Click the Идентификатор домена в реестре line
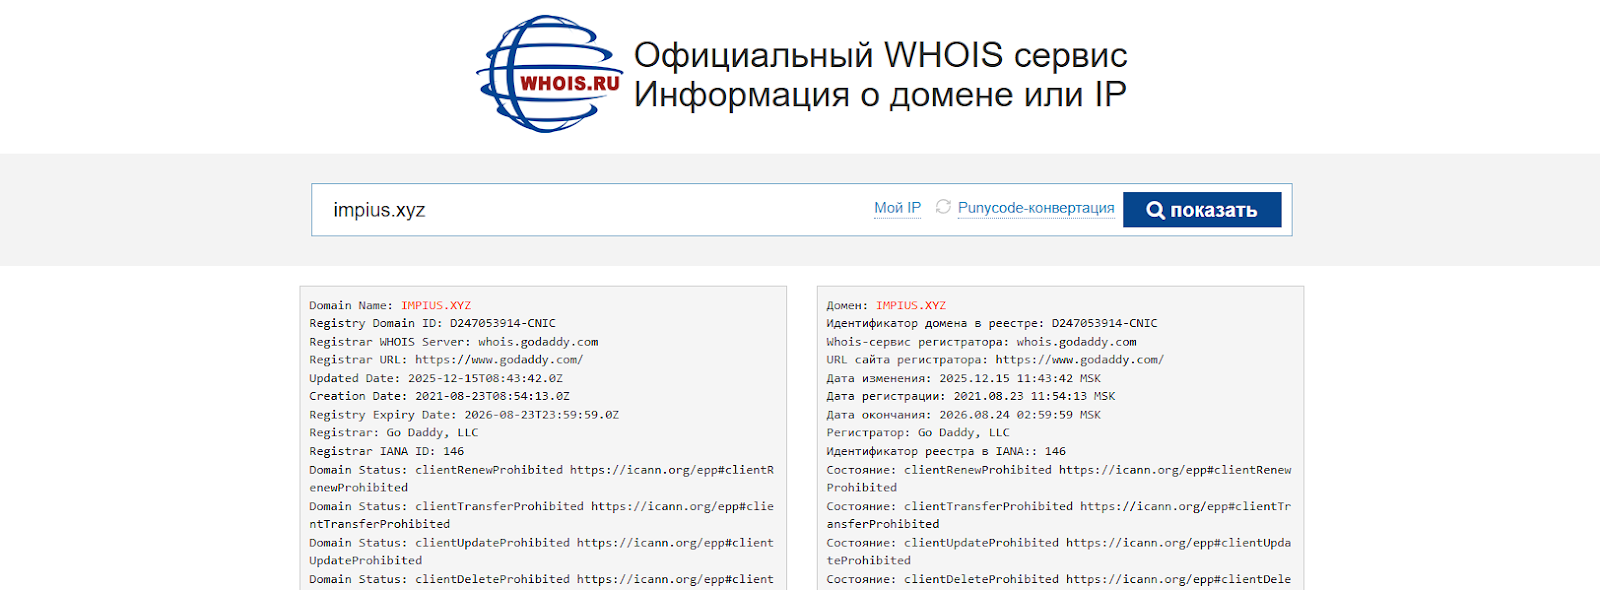 pos(992,324)
